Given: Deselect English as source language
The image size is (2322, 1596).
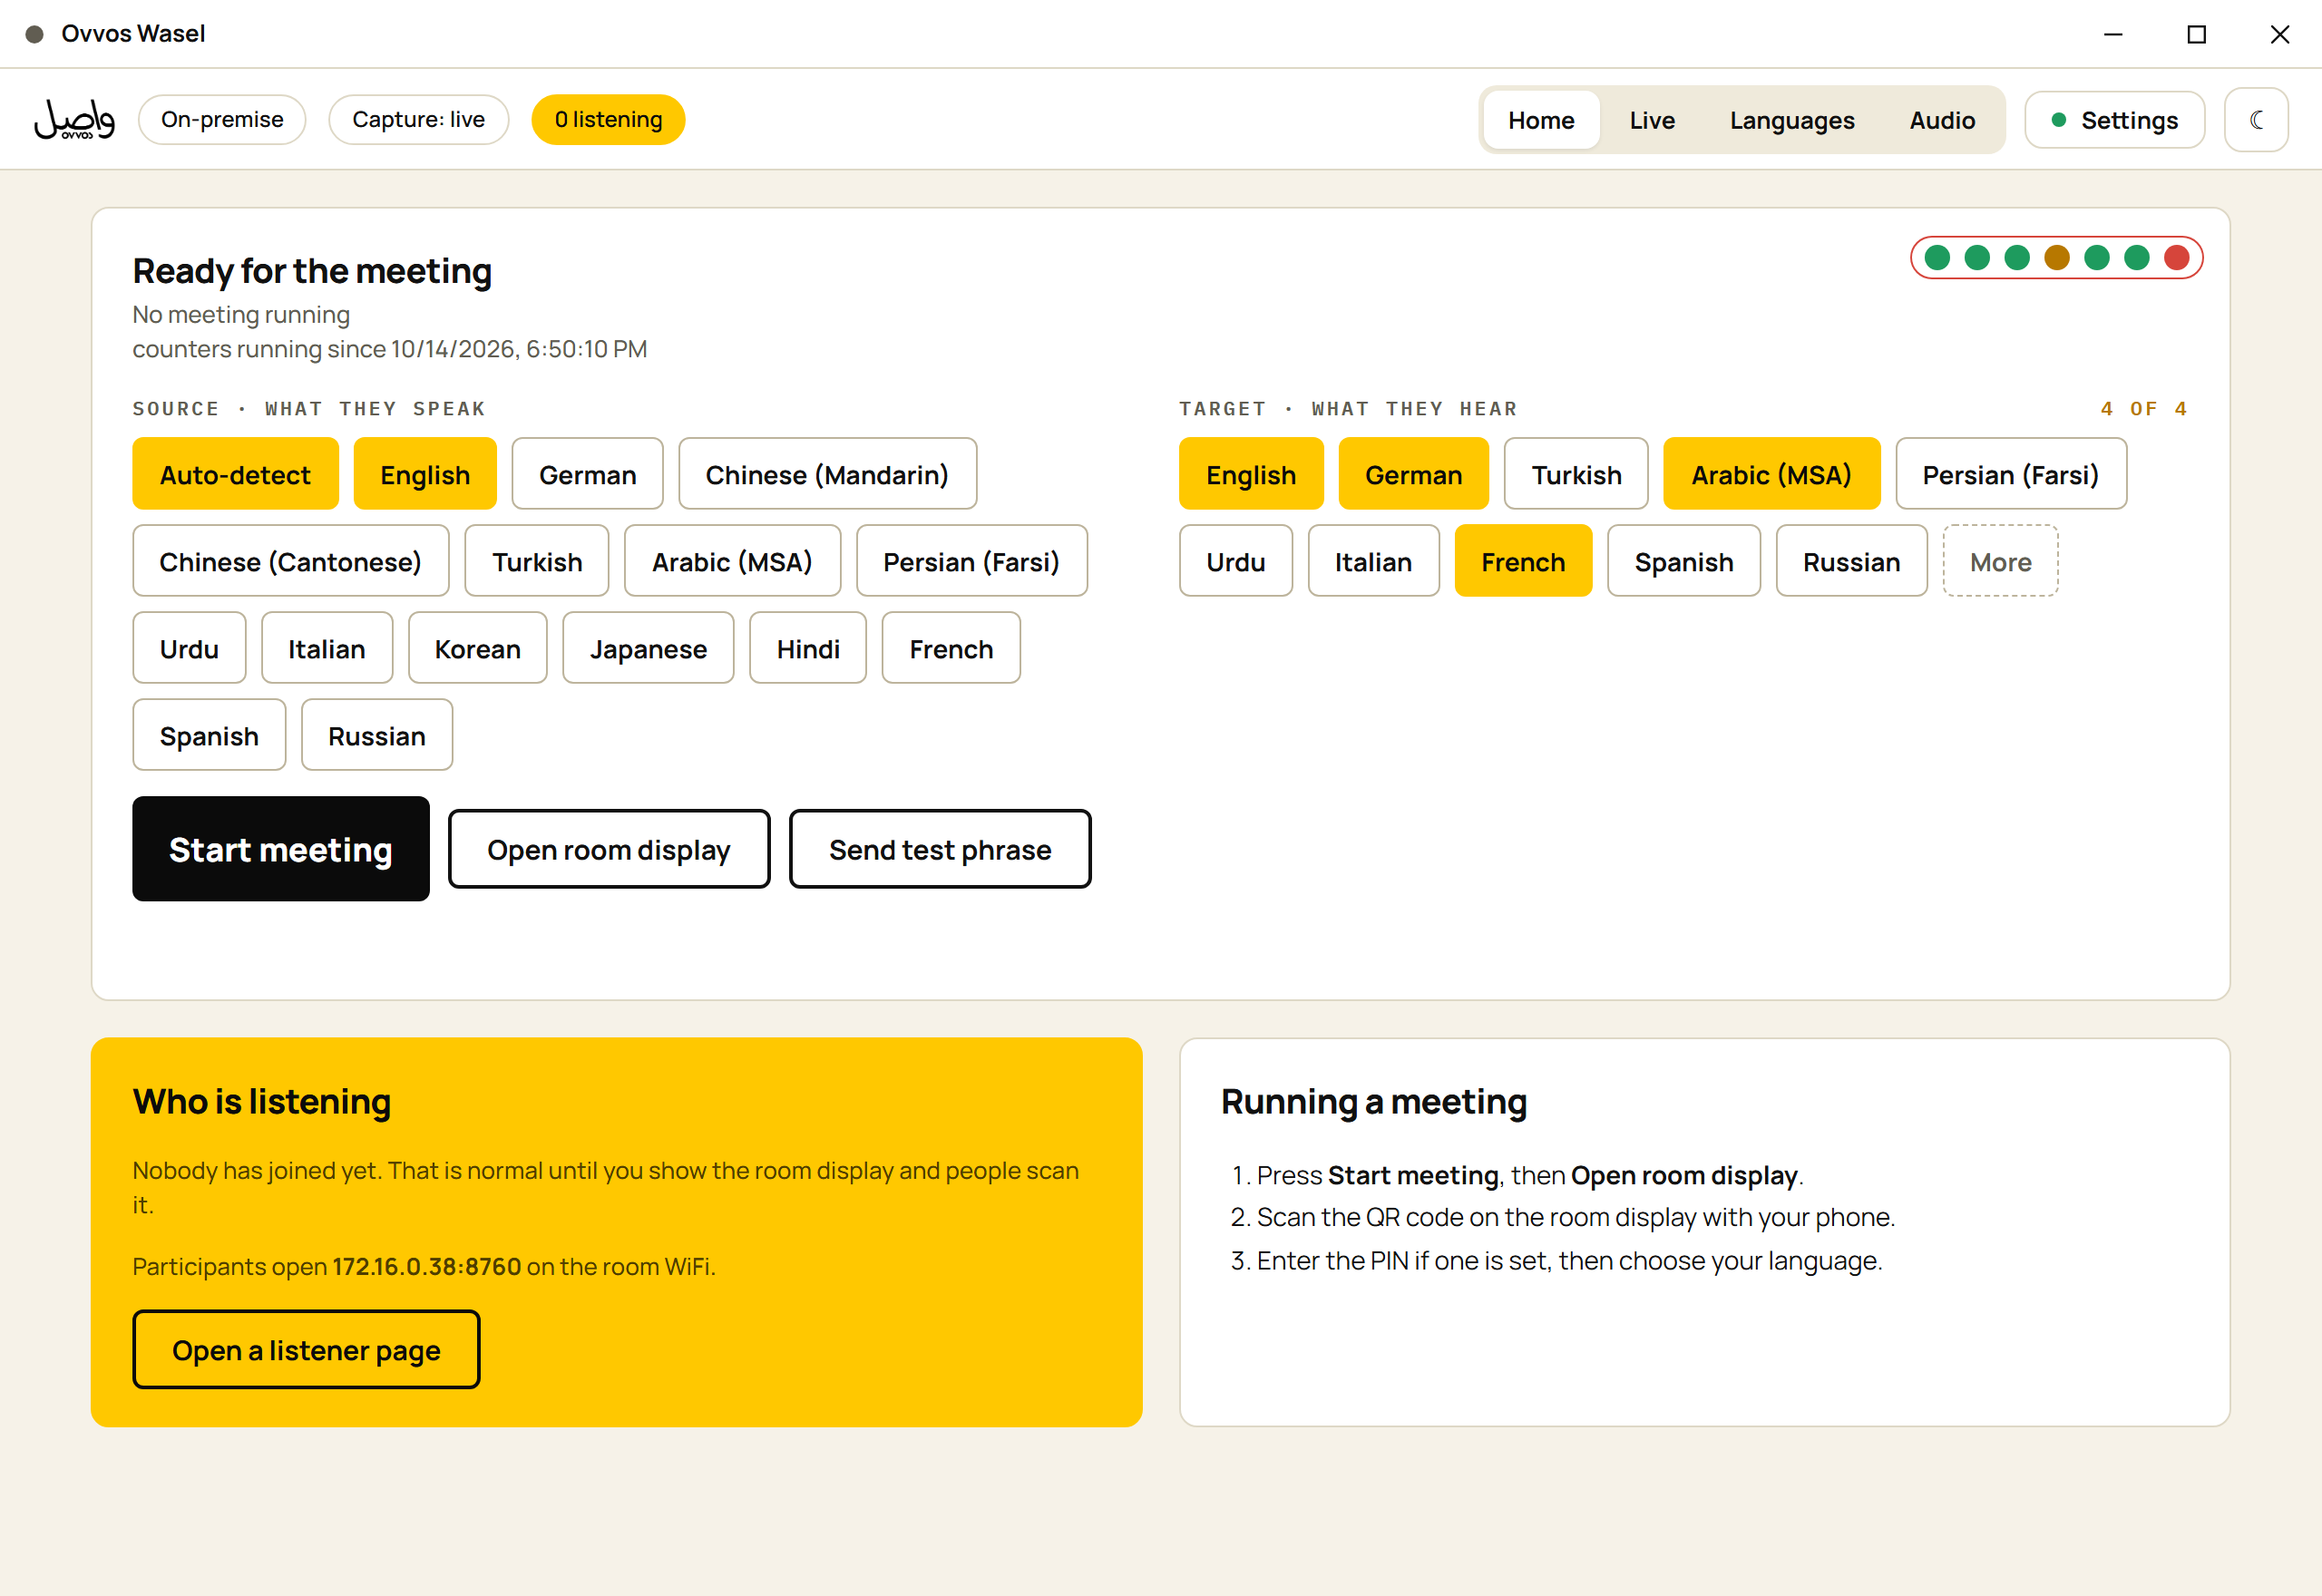Looking at the screenshot, I should click(x=425, y=474).
